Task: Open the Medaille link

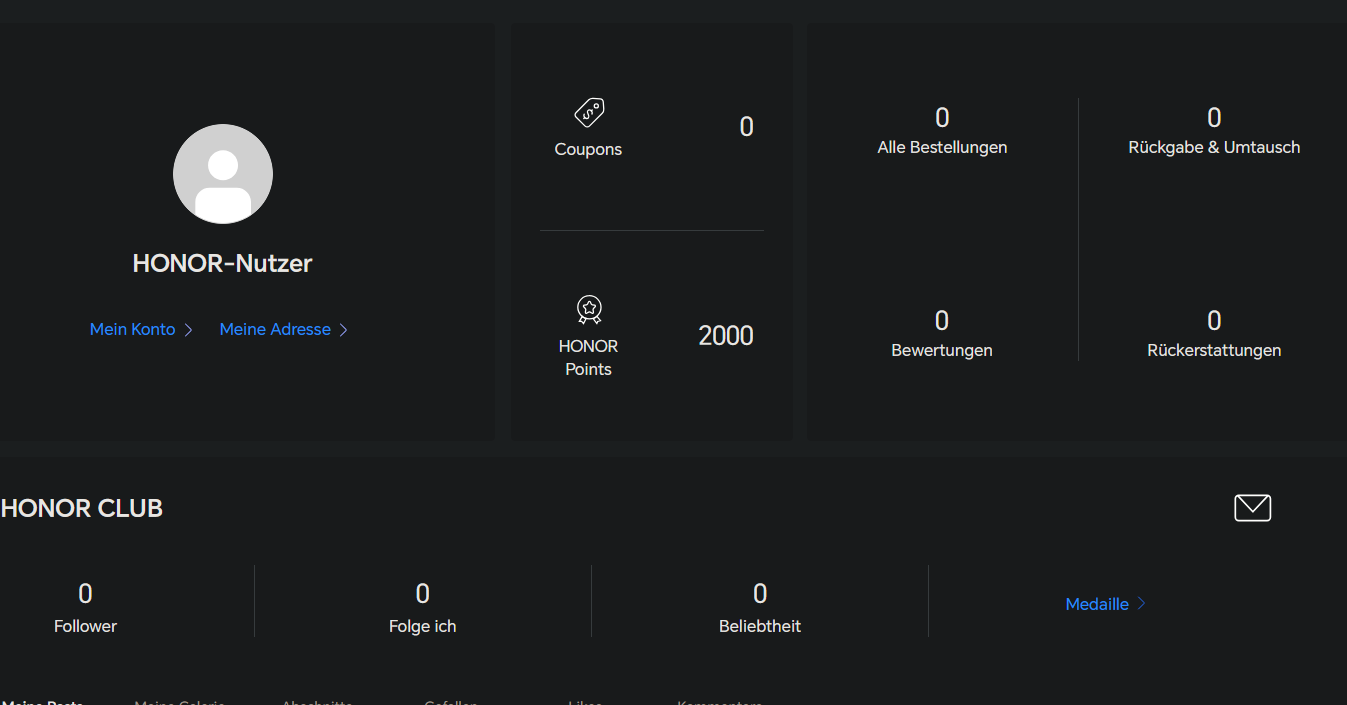Action: (1097, 604)
